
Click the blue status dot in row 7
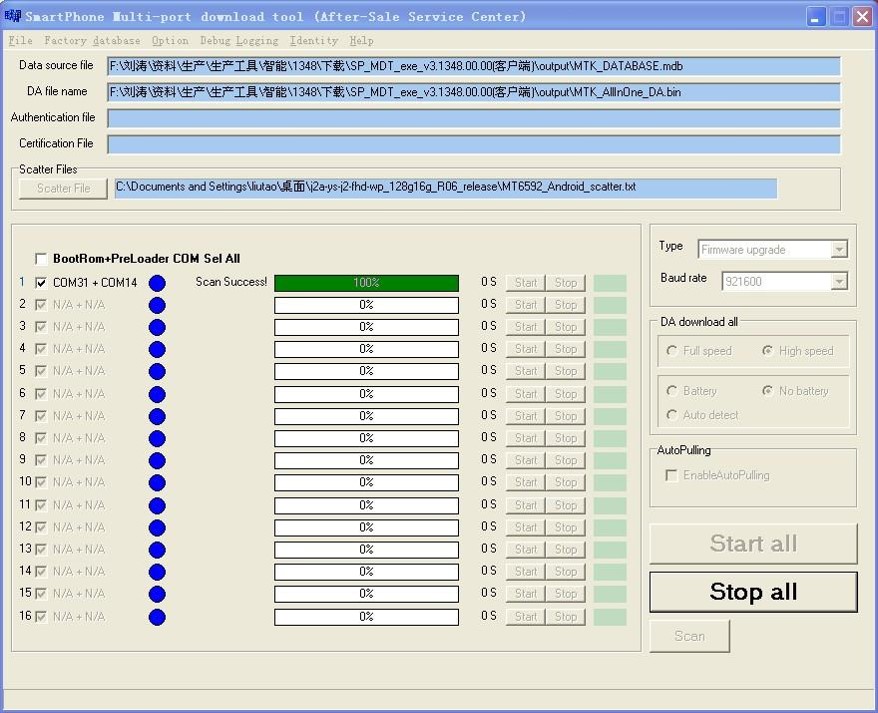(157, 416)
